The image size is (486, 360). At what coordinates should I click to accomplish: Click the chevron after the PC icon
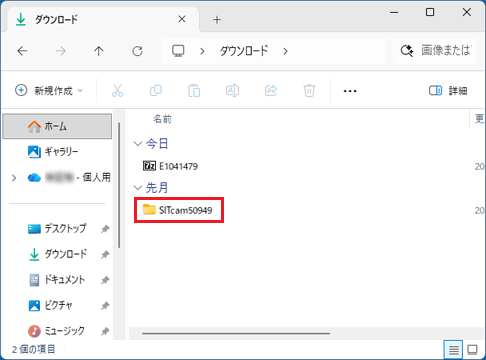[x=202, y=51]
